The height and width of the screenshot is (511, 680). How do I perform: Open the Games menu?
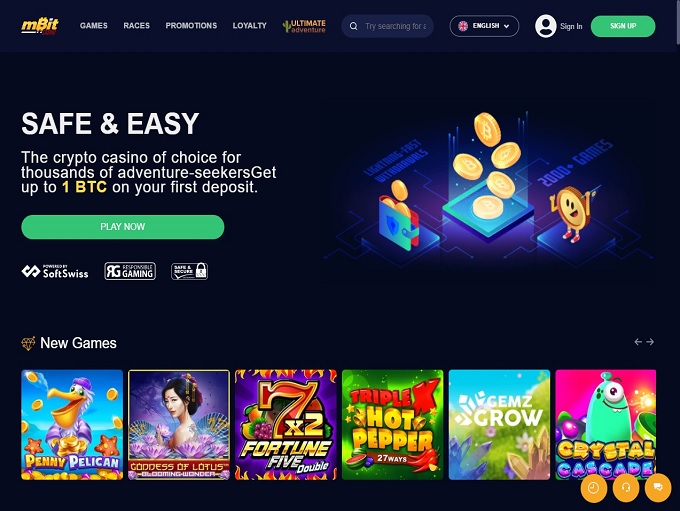coord(94,26)
